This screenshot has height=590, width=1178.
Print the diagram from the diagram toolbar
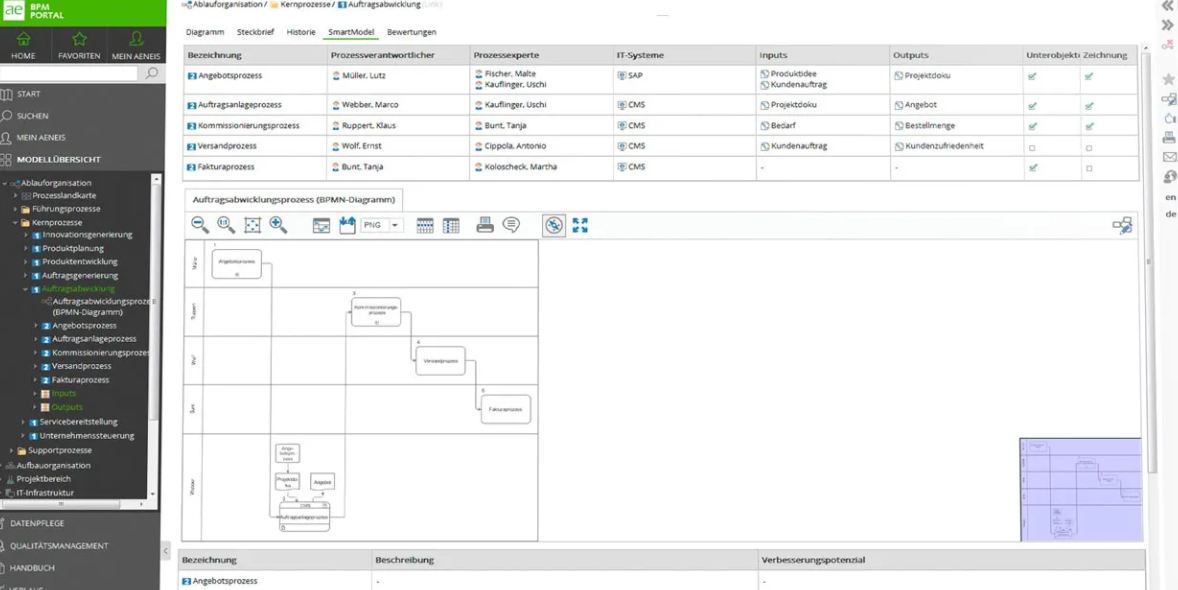click(485, 225)
